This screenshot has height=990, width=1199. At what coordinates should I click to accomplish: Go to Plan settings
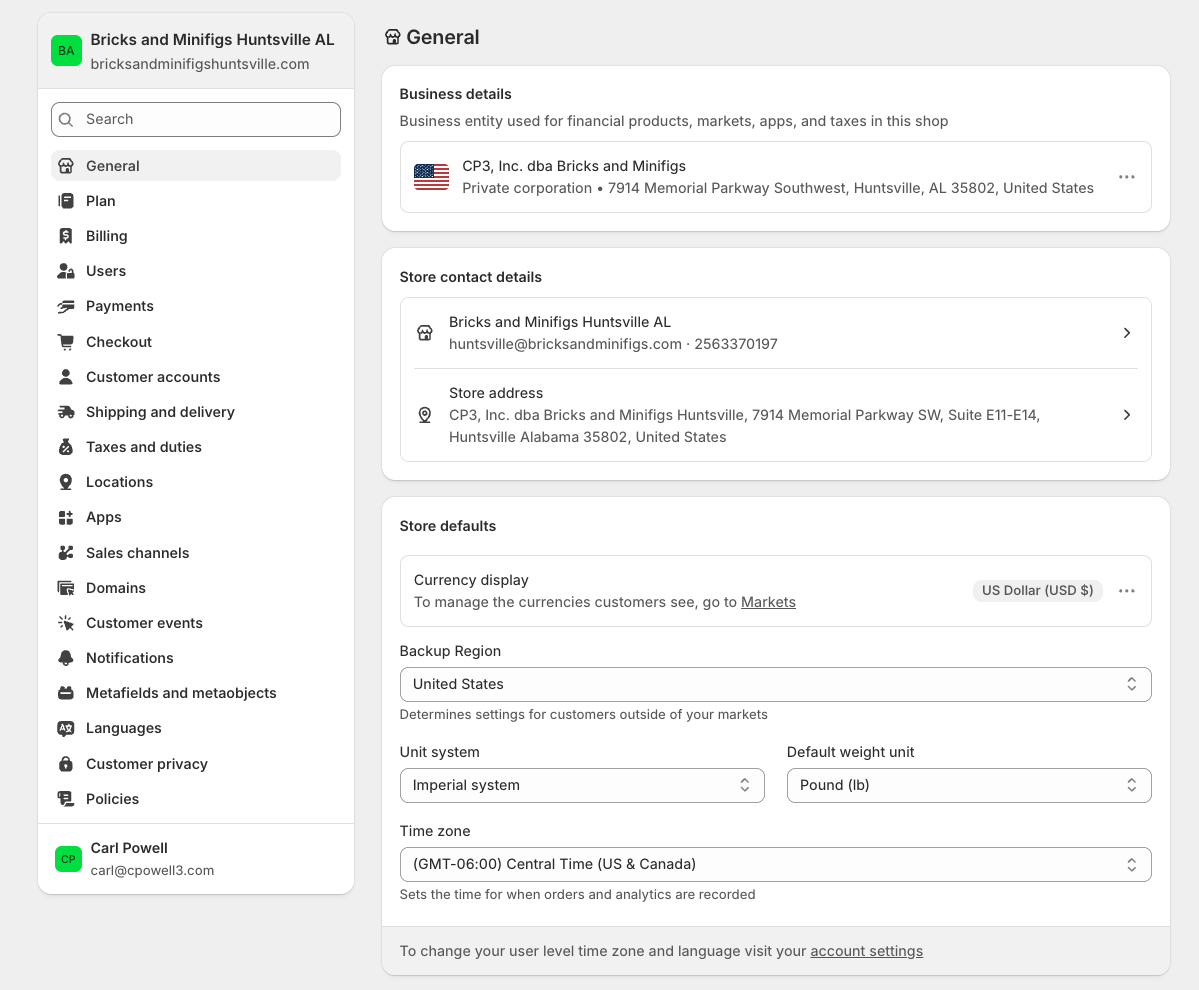(x=196, y=201)
